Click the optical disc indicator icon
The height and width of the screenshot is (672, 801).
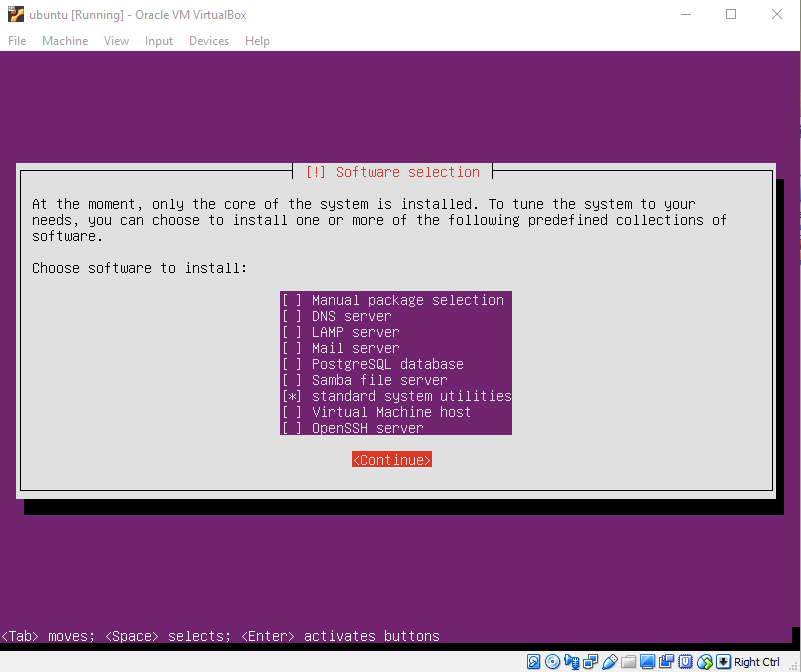pos(552,662)
